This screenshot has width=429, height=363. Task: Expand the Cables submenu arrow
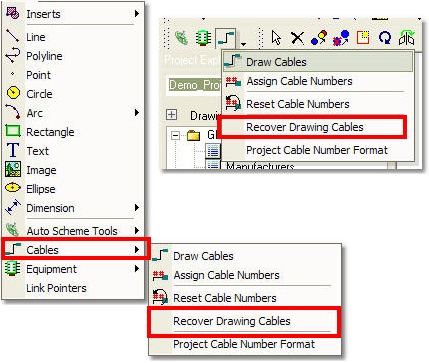pos(137,249)
